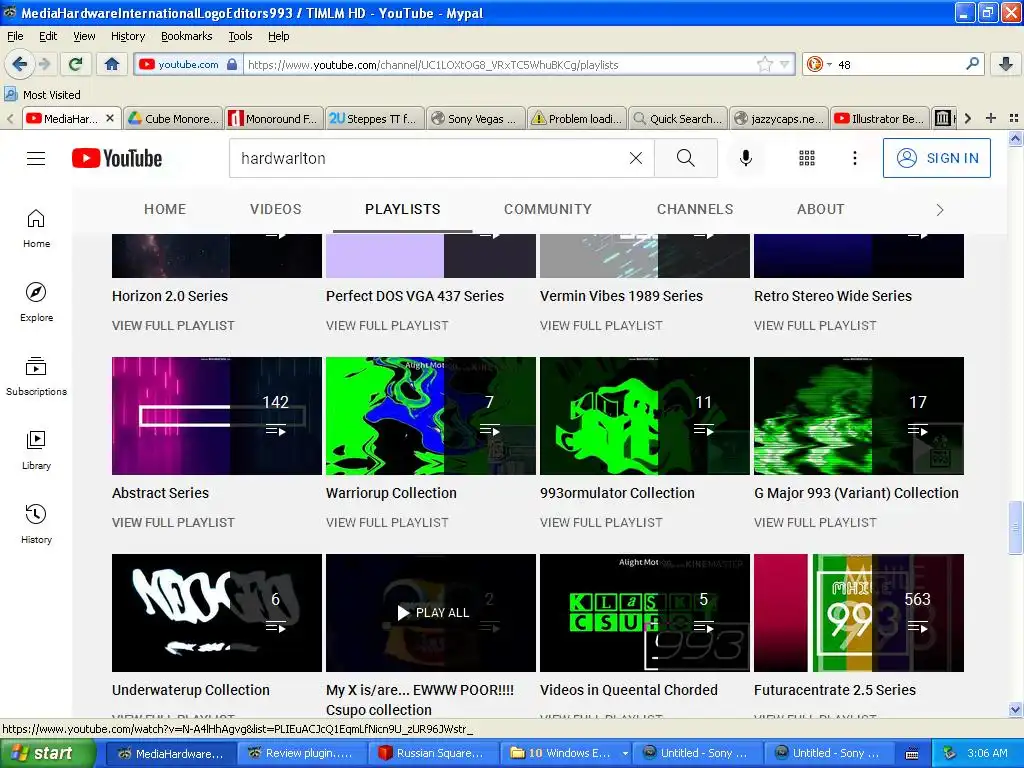The height and width of the screenshot is (768, 1024).
Task: Show more channel tabs with chevron
Action: click(x=940, y=210)
